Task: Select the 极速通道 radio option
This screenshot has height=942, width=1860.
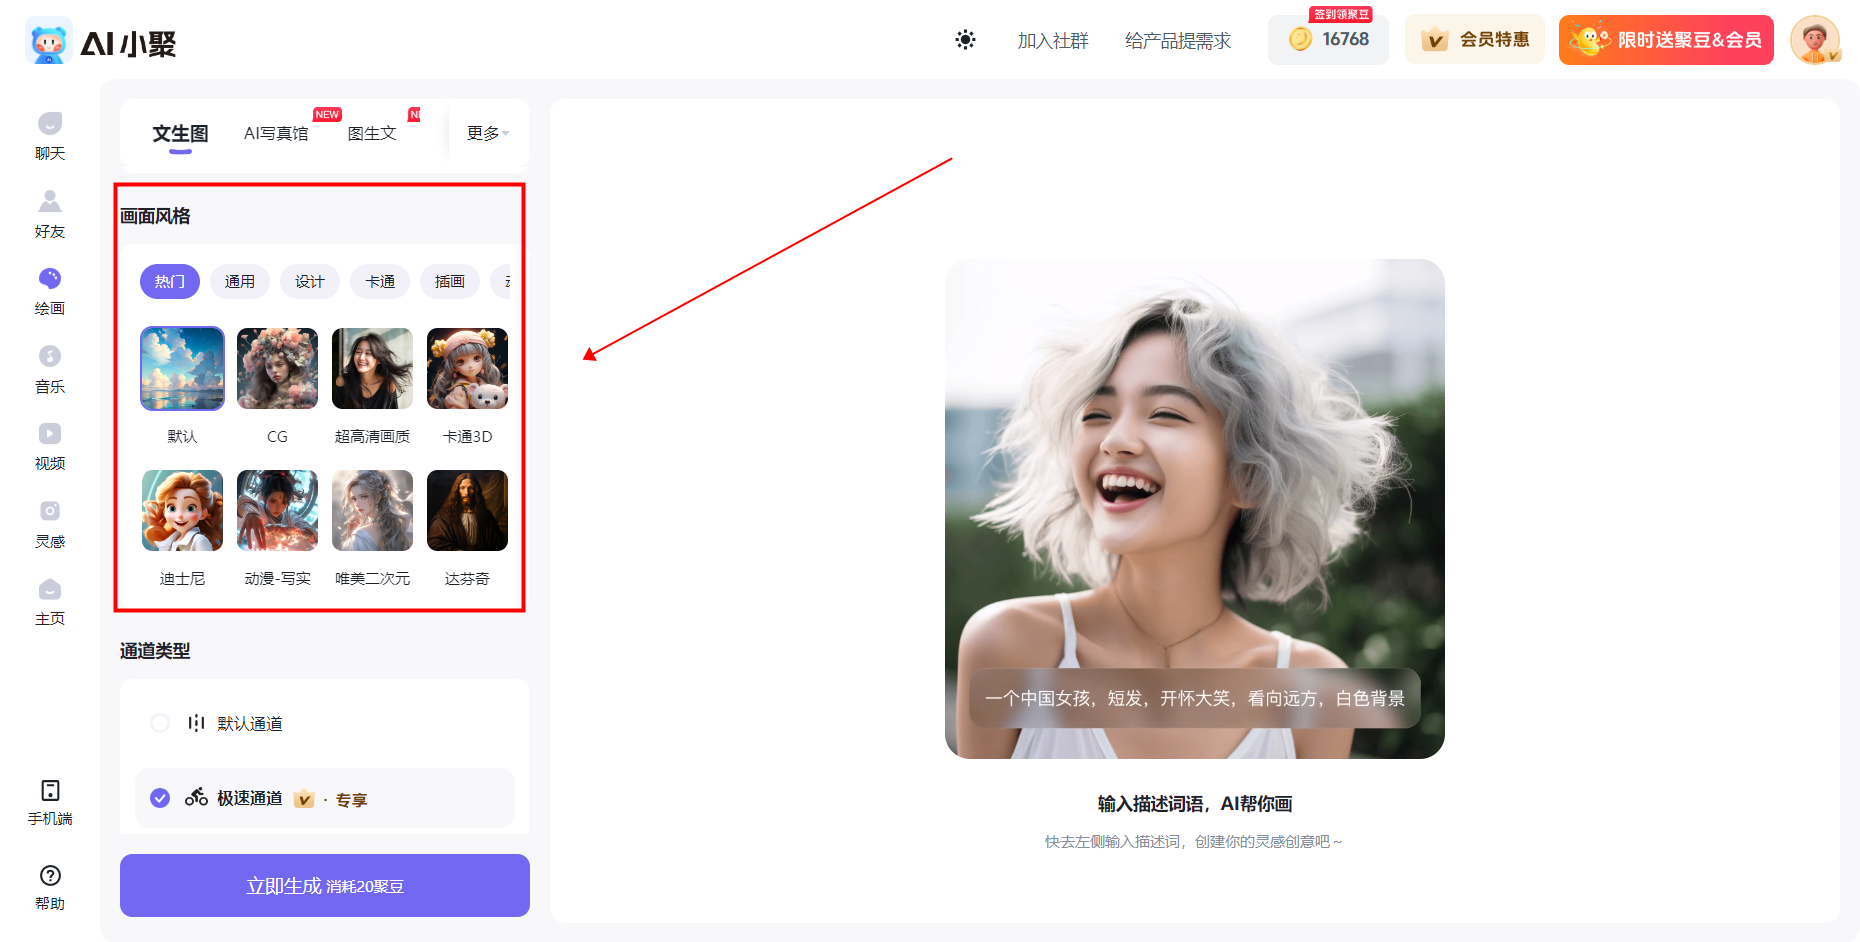Action: (160, 798)
